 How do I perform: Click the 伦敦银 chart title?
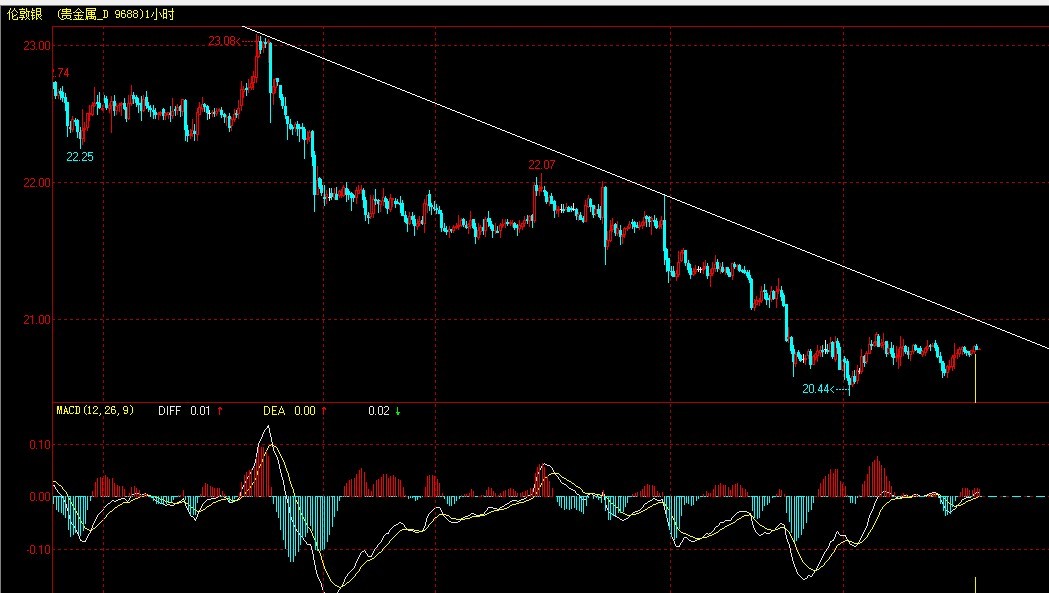26,13
